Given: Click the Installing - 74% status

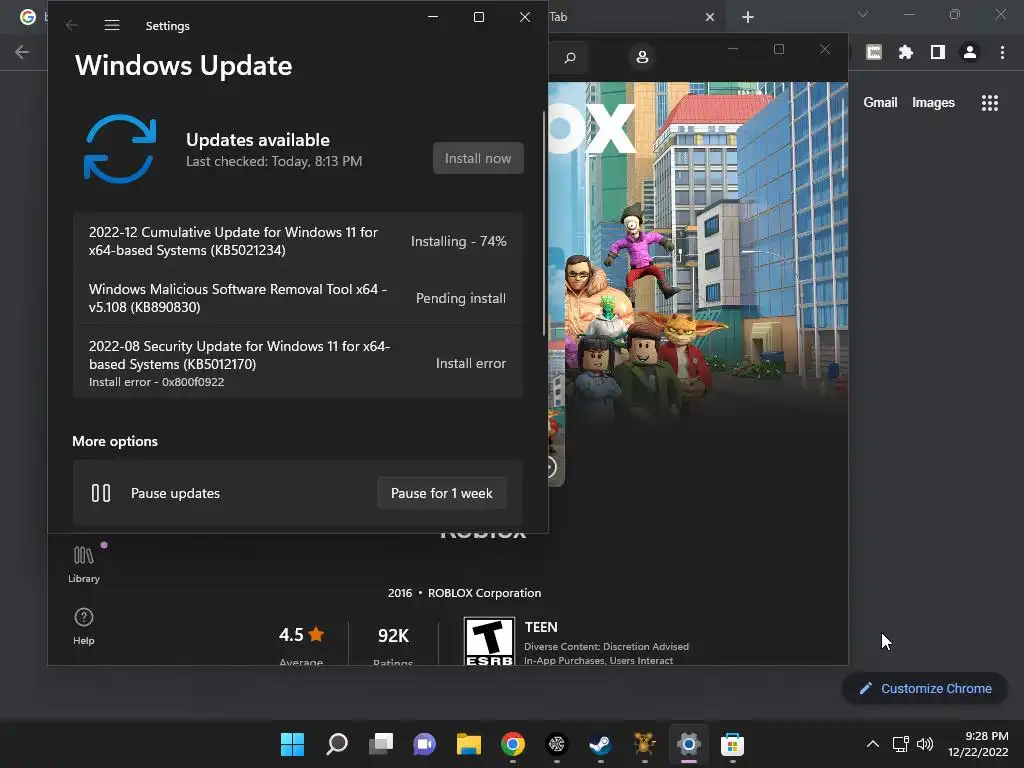Looking at the screenshot, I should tap(458, 241).
